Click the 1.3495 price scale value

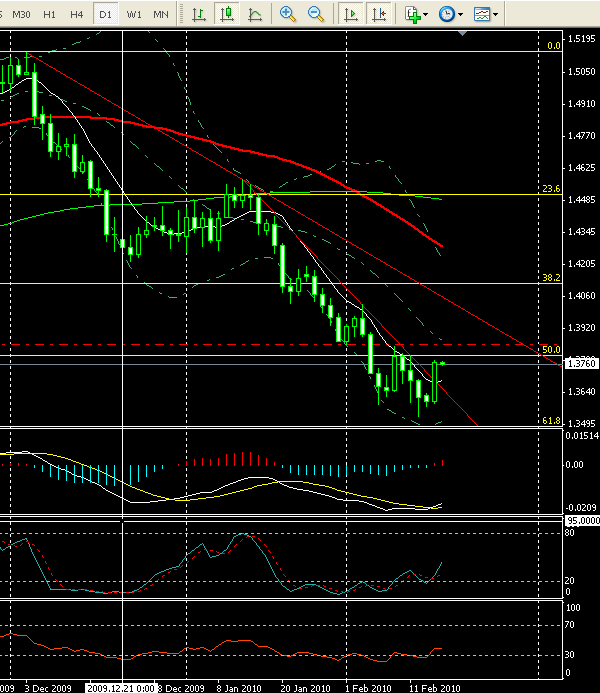coord(581,423)
